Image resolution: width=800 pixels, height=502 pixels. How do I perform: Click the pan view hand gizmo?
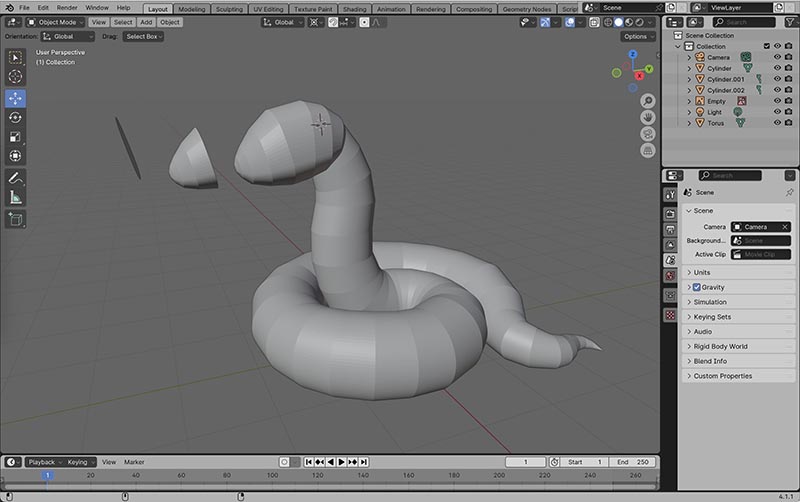click(648, 116)
